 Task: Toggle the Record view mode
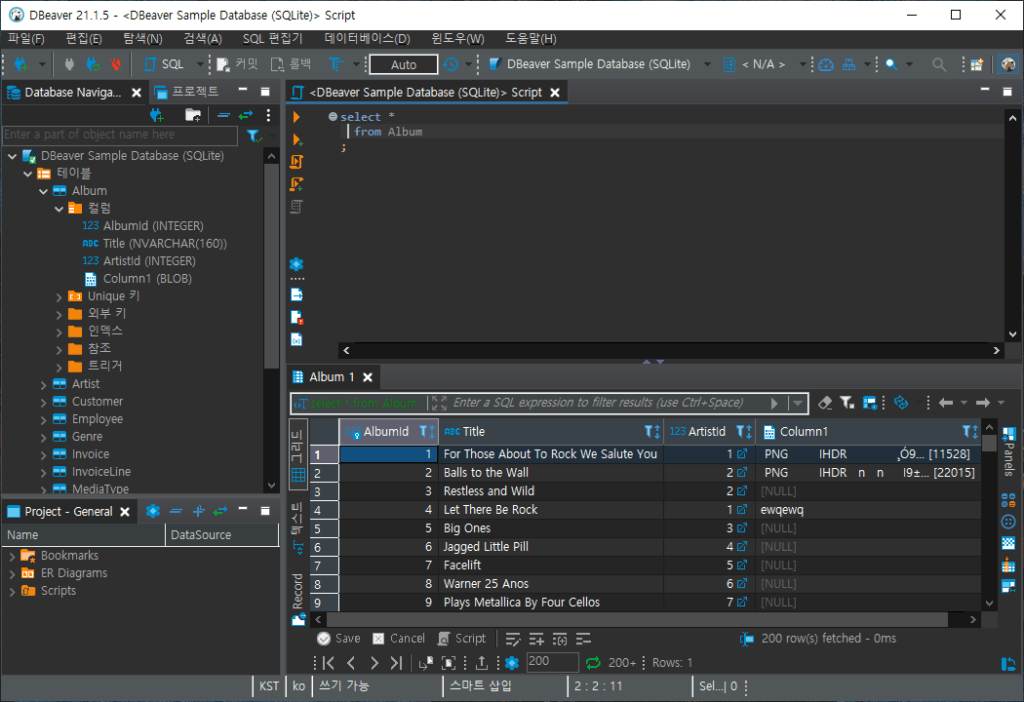coord(297,592)
